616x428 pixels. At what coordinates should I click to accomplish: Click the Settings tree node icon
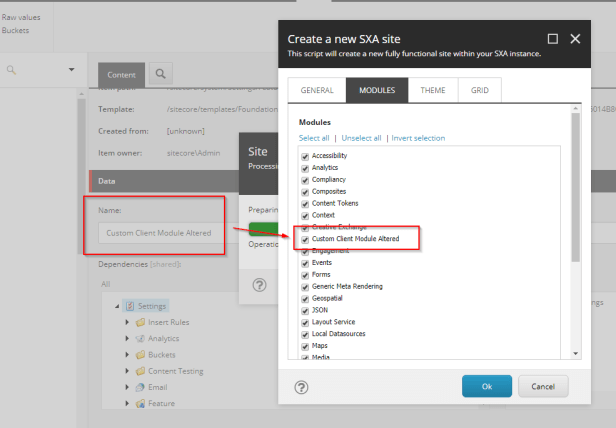coord(130,306)
